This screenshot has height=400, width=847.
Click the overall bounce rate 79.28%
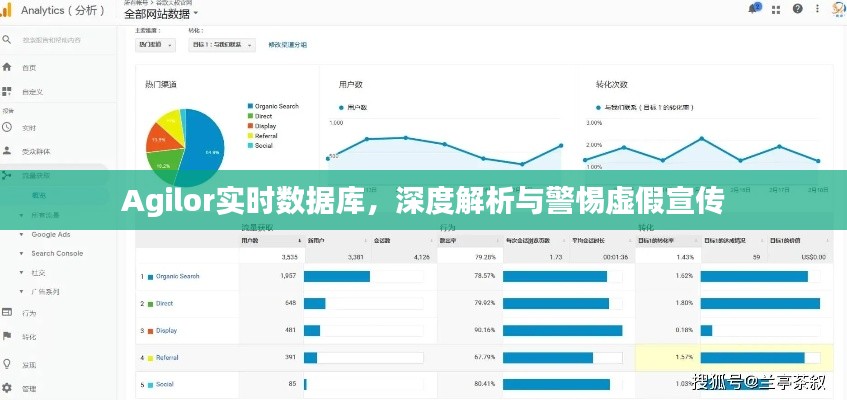tap(485, 257)
